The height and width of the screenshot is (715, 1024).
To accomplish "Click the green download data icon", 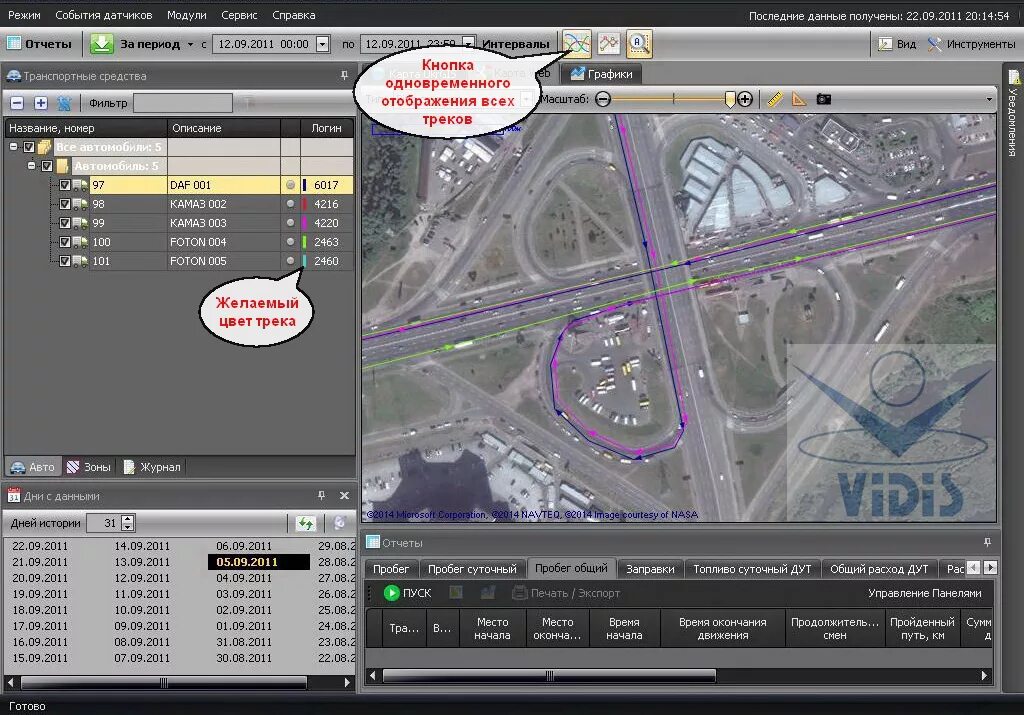I will pyautogui.click(x=101, y=44).
